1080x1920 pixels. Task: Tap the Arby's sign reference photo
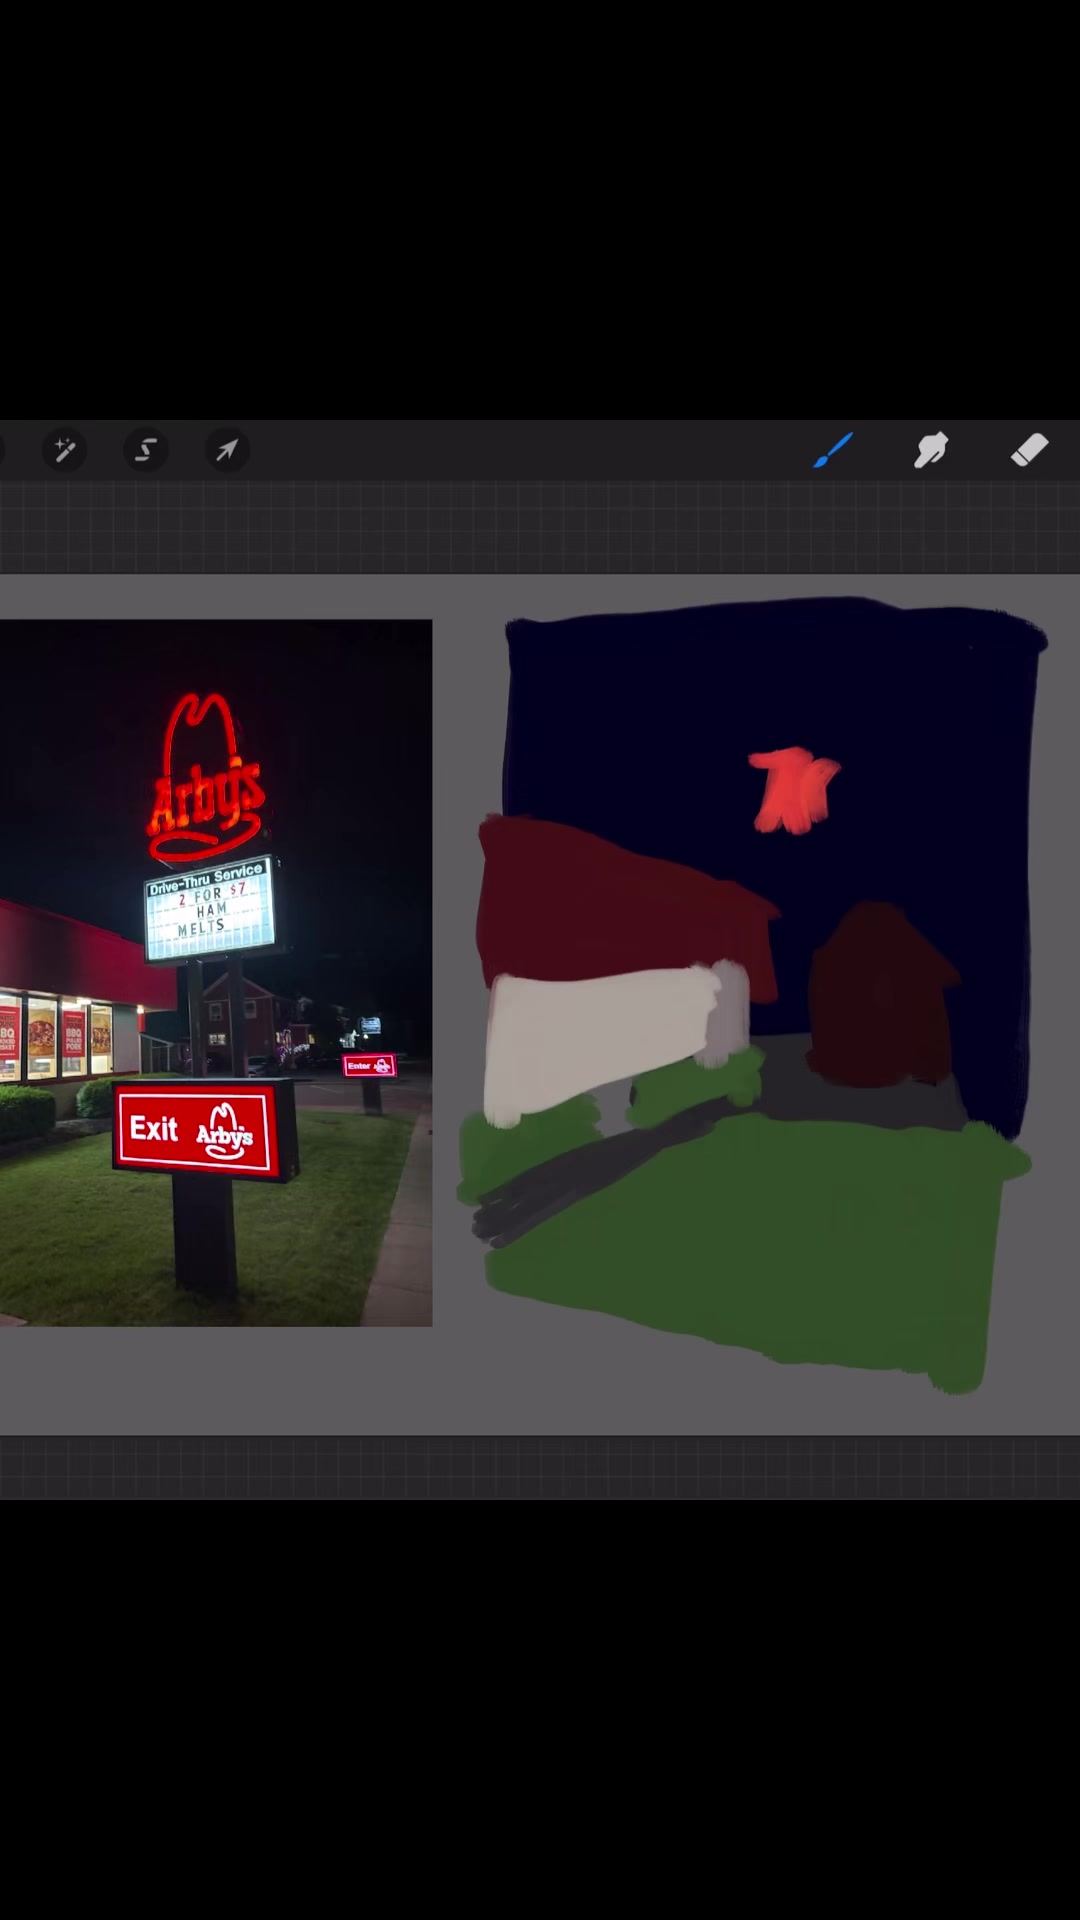(216, 973)
